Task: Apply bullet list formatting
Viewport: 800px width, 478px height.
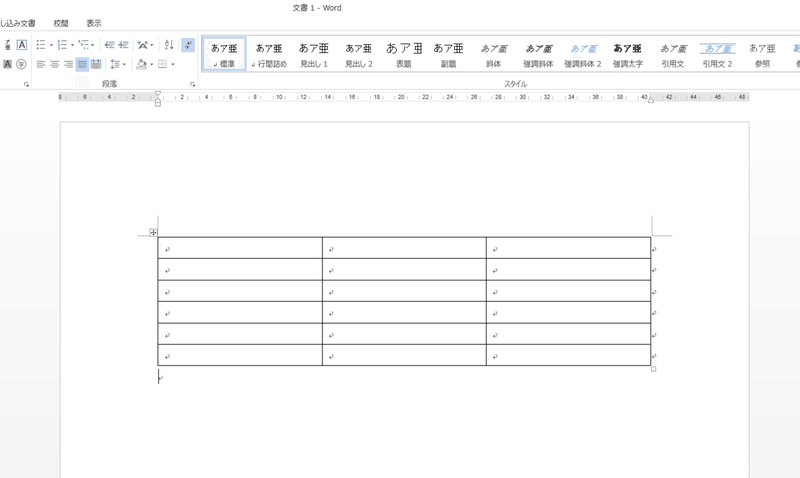Action: point(41,45)
